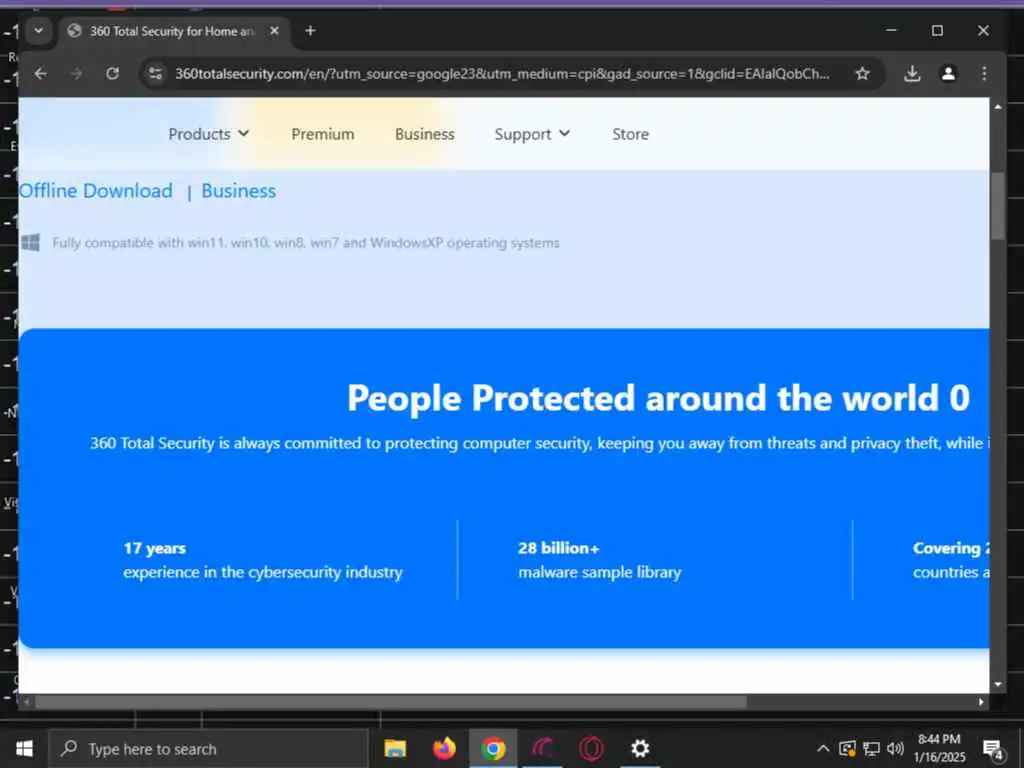Image resolution: width=1024 pixels, height=768 pixels.
Task: Launch Firefox from the taskbar
Action: [444, 748]
